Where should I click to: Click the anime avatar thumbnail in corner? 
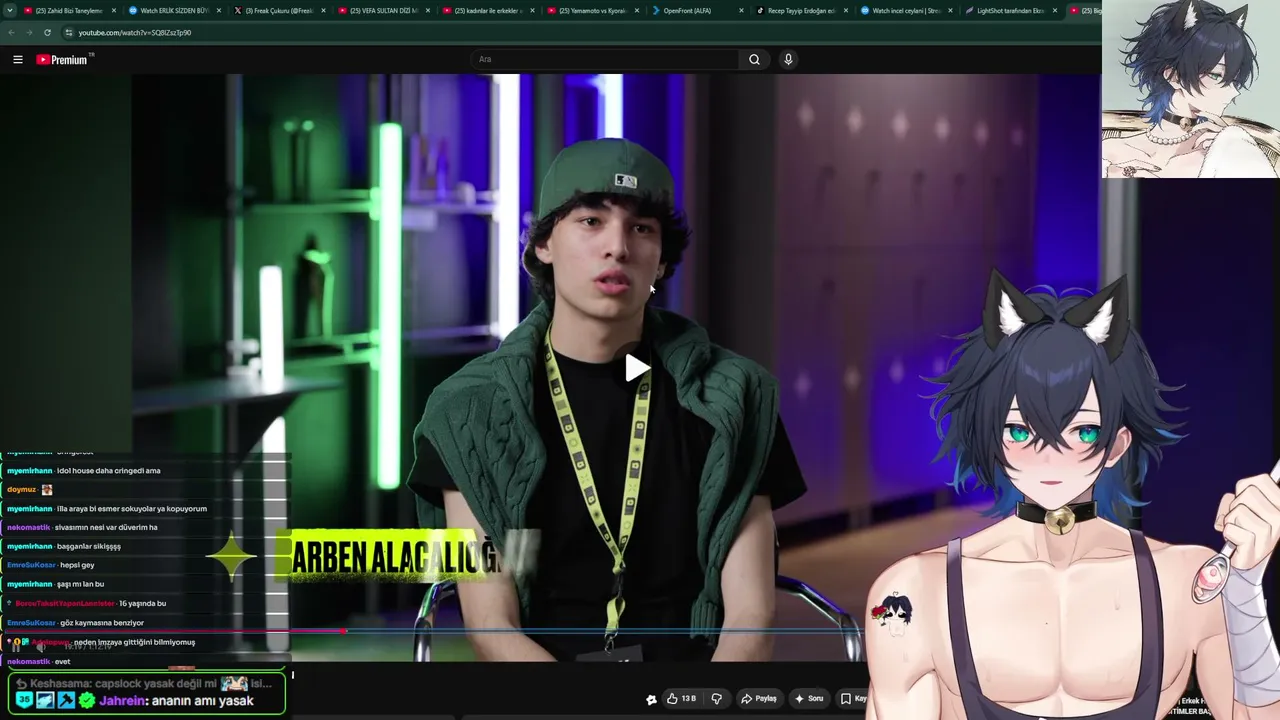tap(1191, 89)
